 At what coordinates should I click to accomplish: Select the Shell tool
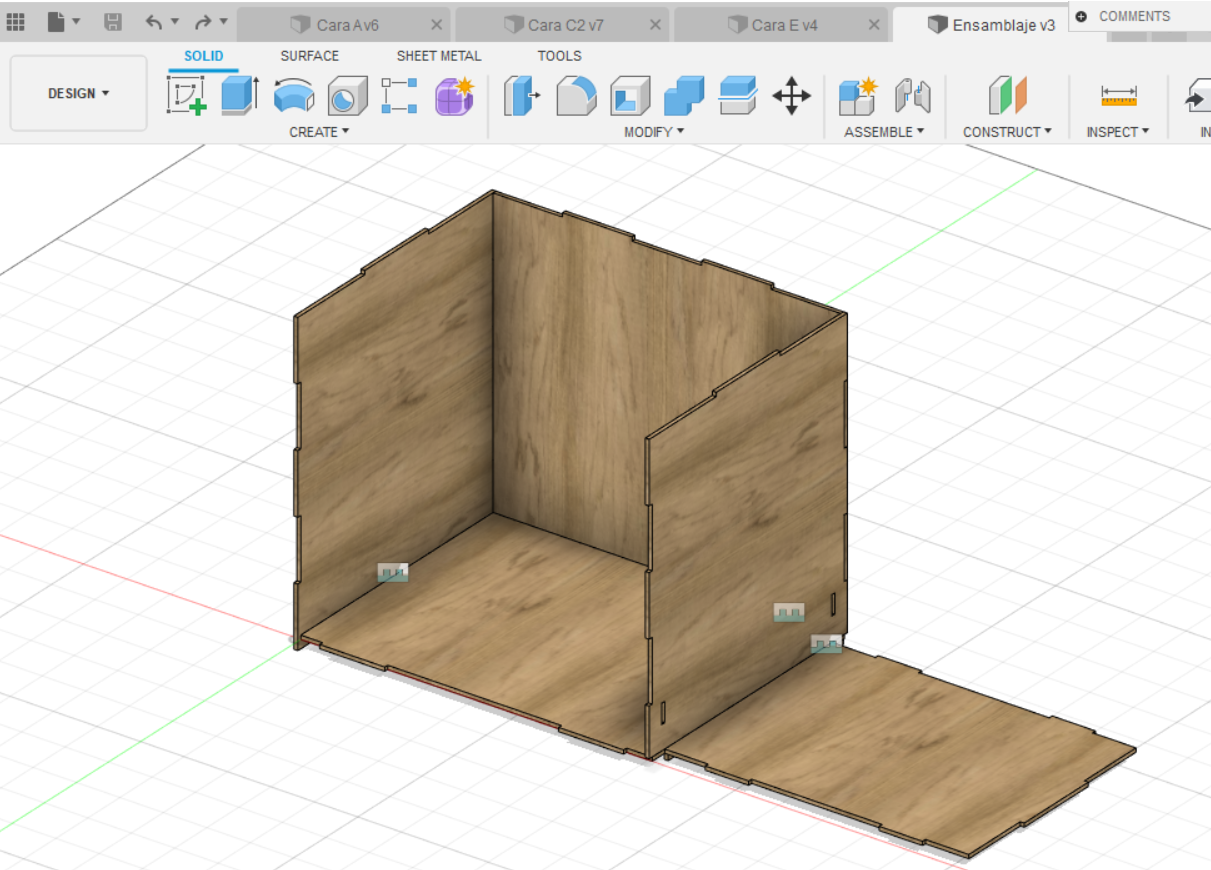pyautogui.click(x=630, y=96)
